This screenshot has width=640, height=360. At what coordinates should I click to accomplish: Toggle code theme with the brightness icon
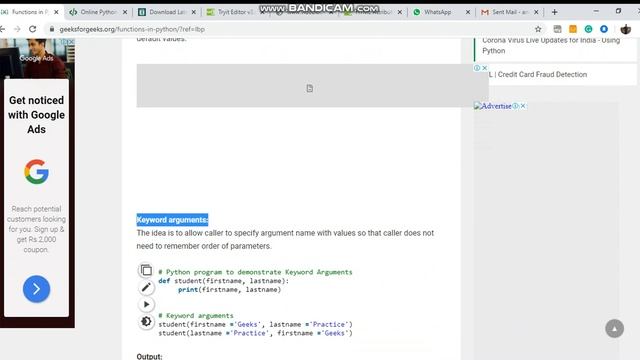point(146,322)
